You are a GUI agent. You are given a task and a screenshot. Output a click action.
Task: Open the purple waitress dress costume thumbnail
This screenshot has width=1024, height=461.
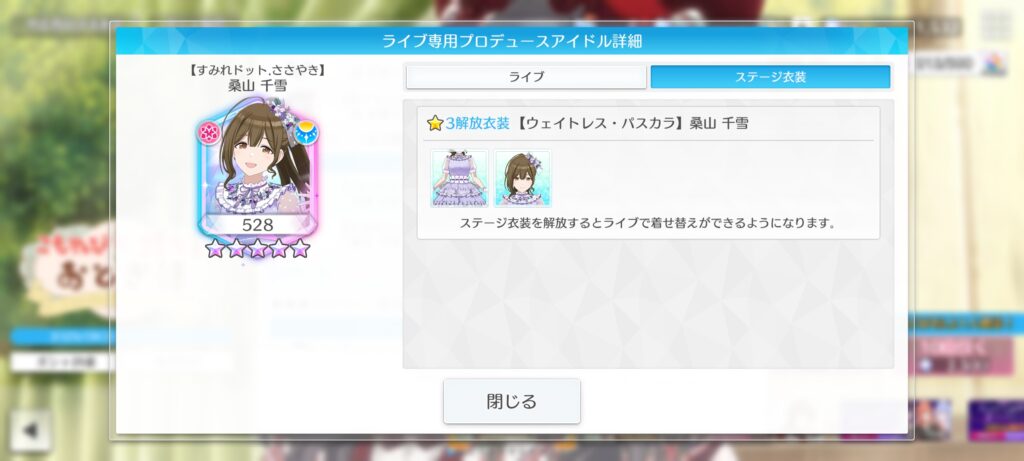point(460,179)
